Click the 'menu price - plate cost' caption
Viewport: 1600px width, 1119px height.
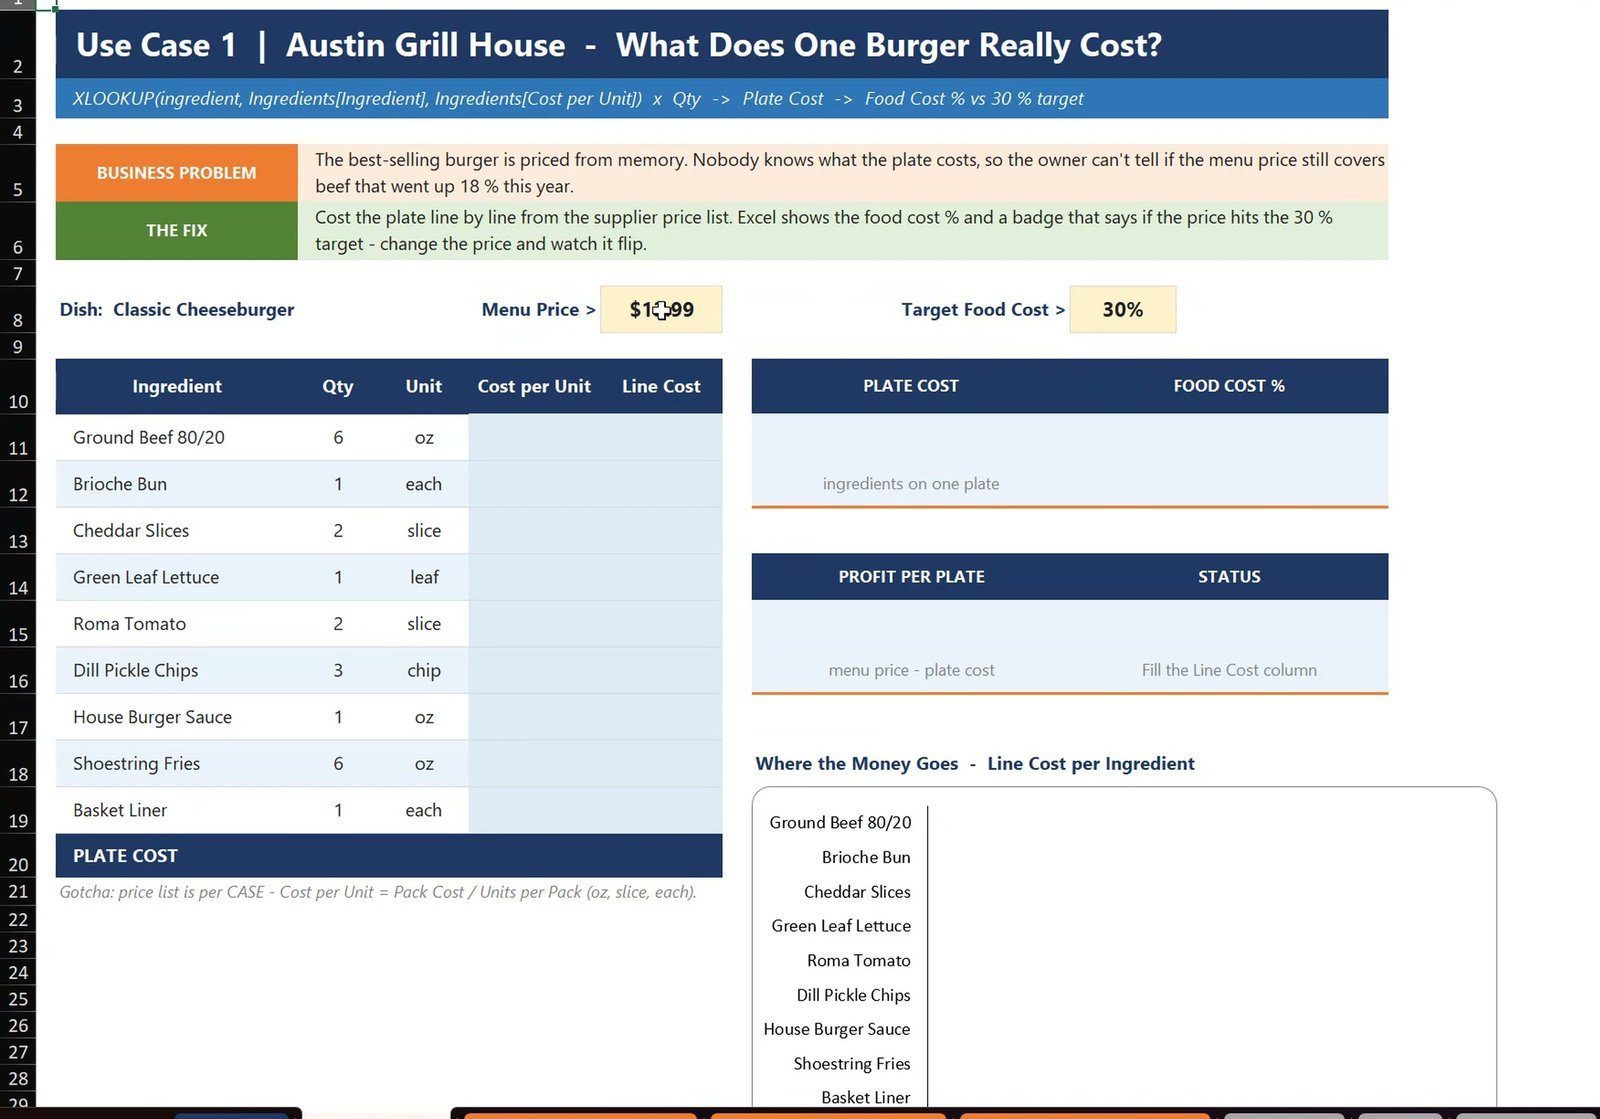911,670
